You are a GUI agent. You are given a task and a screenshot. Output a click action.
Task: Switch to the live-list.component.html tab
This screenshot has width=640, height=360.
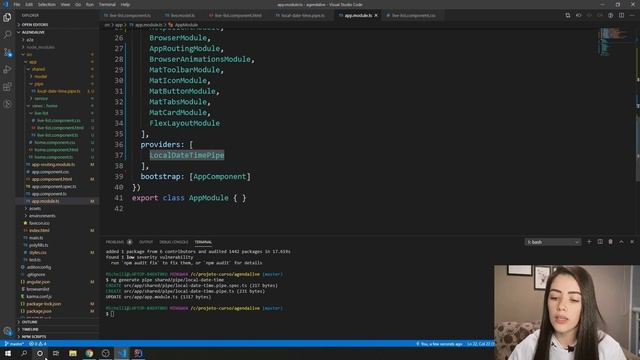click(236, 16)
